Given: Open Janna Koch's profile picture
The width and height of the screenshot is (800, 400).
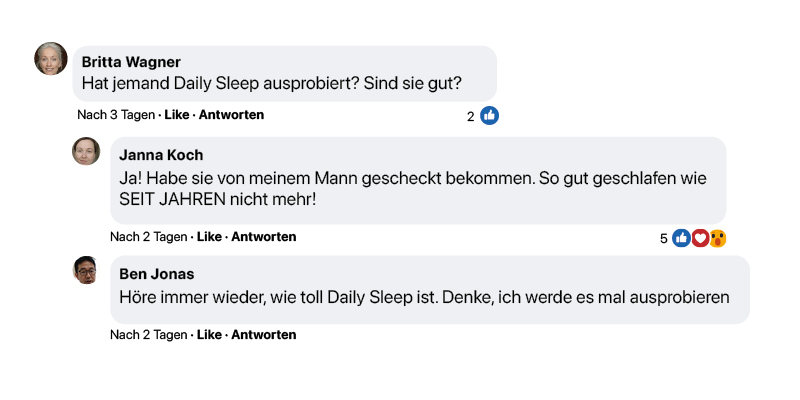Looking at the screenshot, I should coord(86,151).
